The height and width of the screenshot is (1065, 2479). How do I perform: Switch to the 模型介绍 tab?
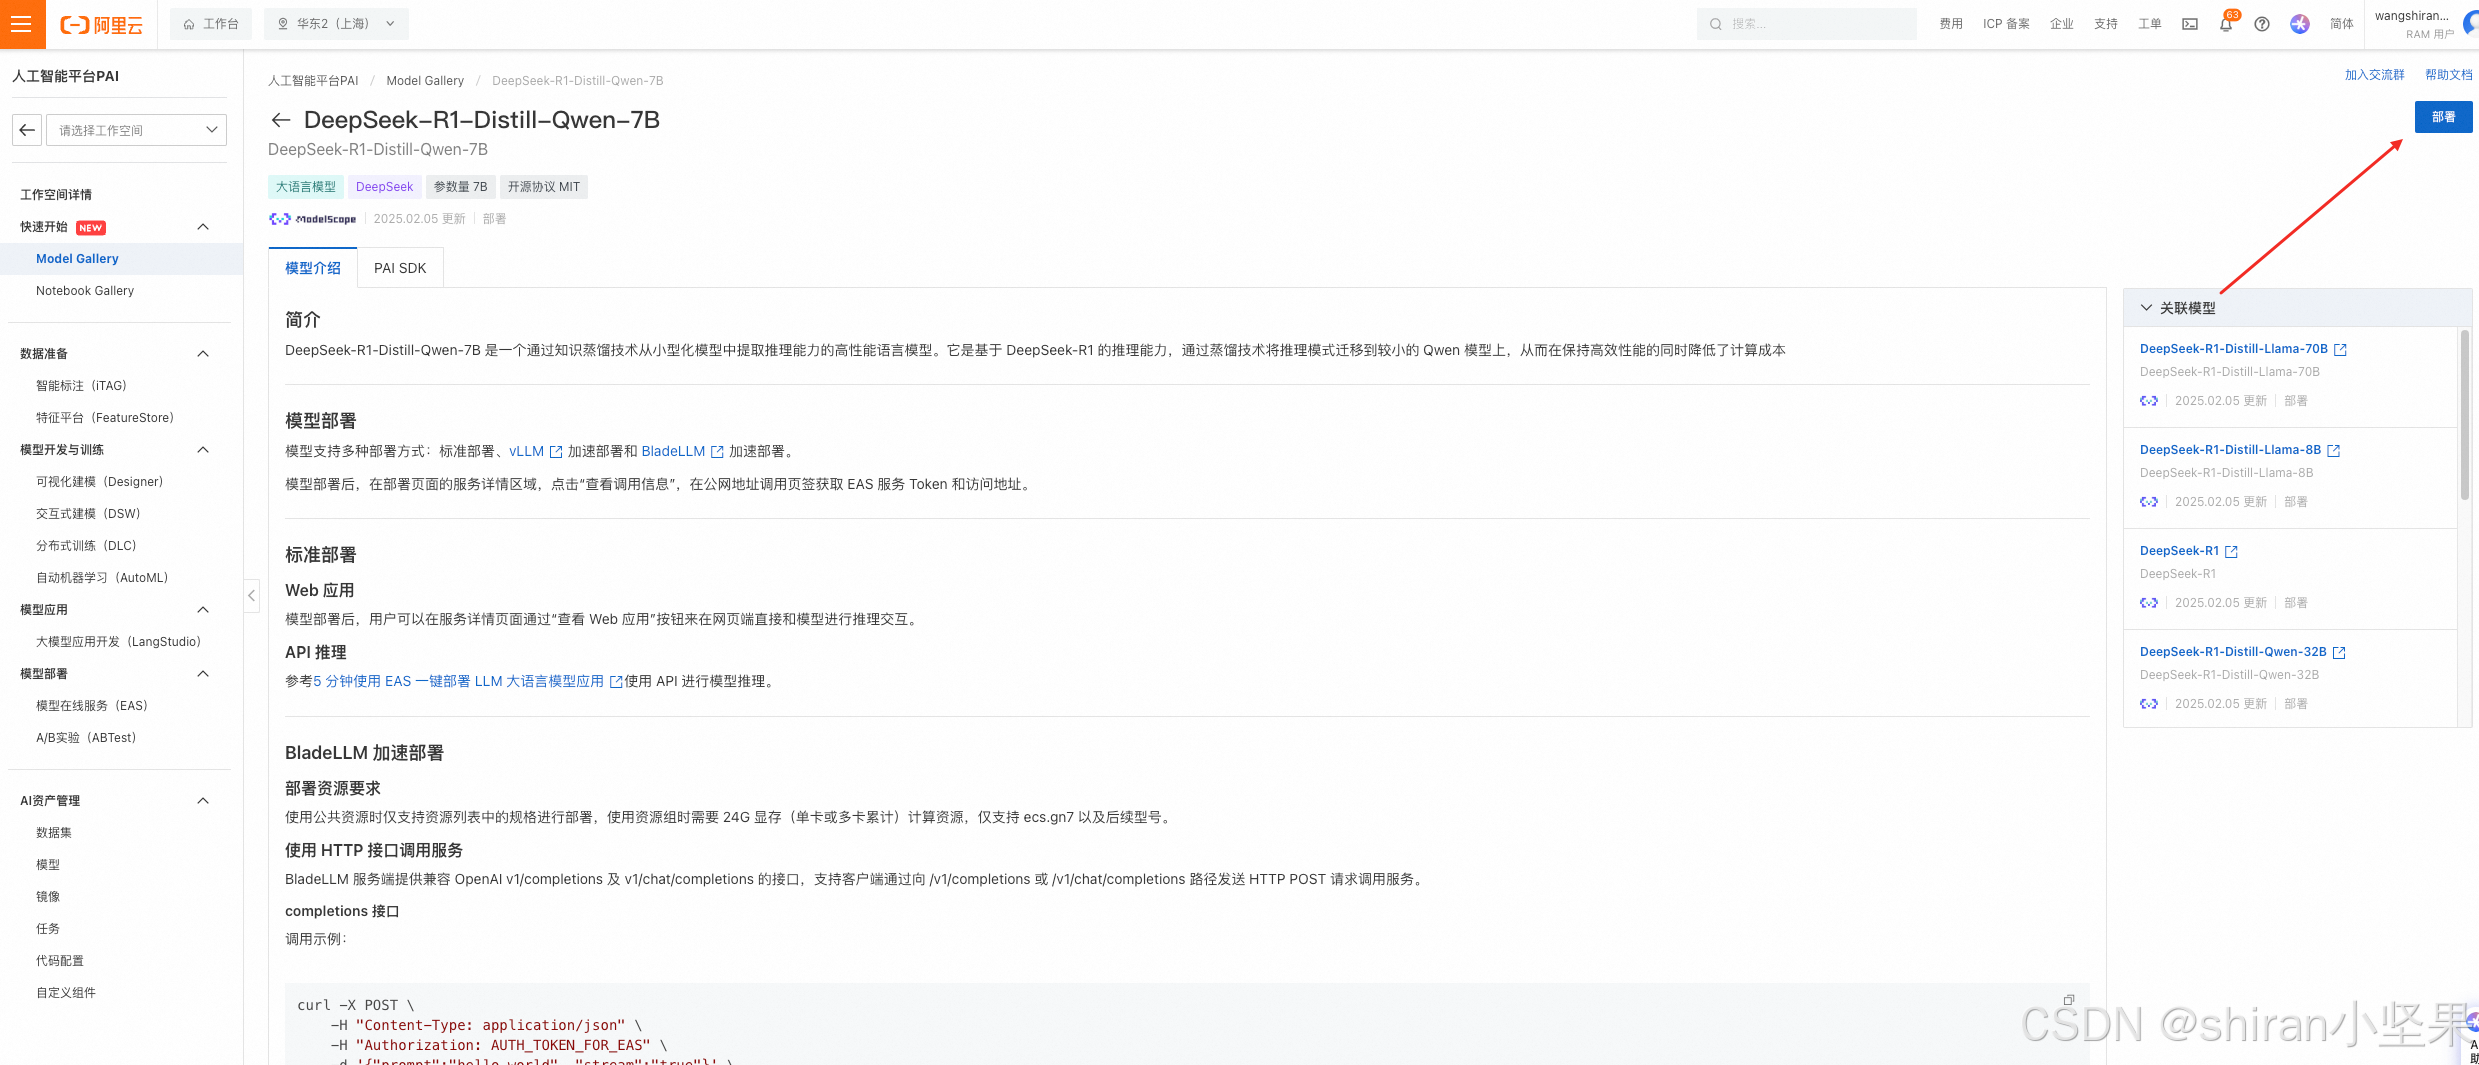[313, 268]
